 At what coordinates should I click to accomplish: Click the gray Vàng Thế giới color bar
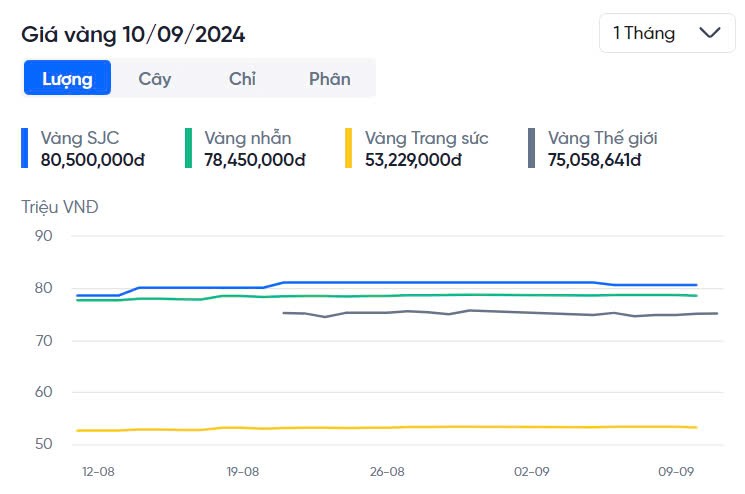click(x=532, y=148)
